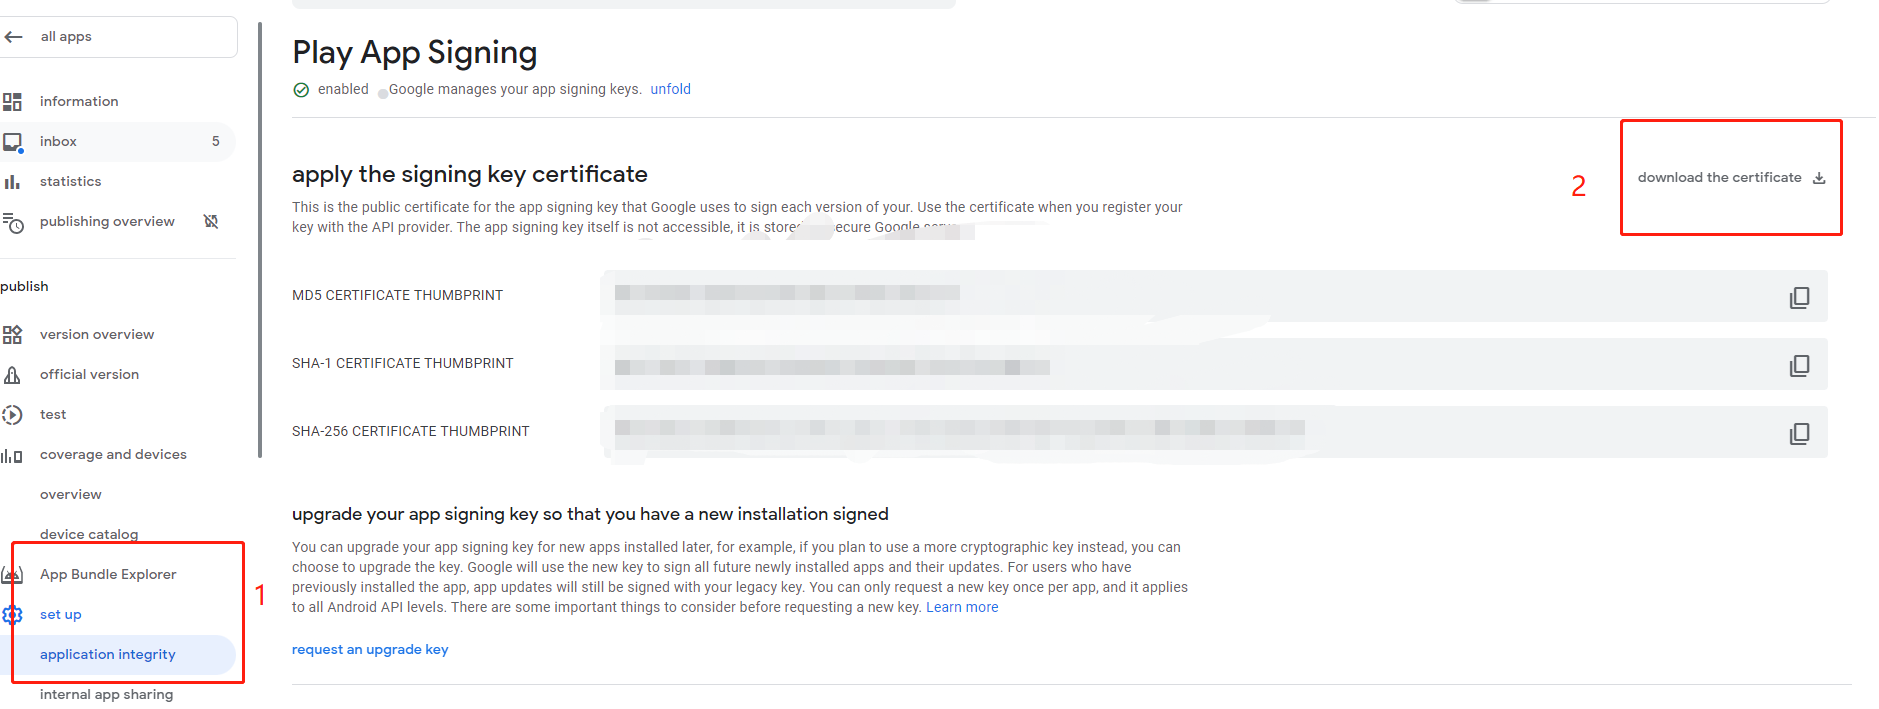
Task: Select the statistics icon in sidebar
Action: pyautogui.click(x=13, y=181)
